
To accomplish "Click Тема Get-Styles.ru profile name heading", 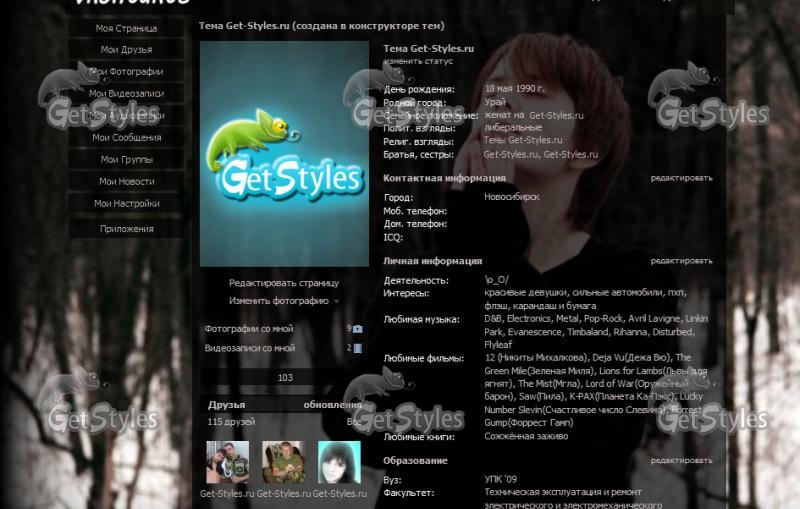I will 429,48.
